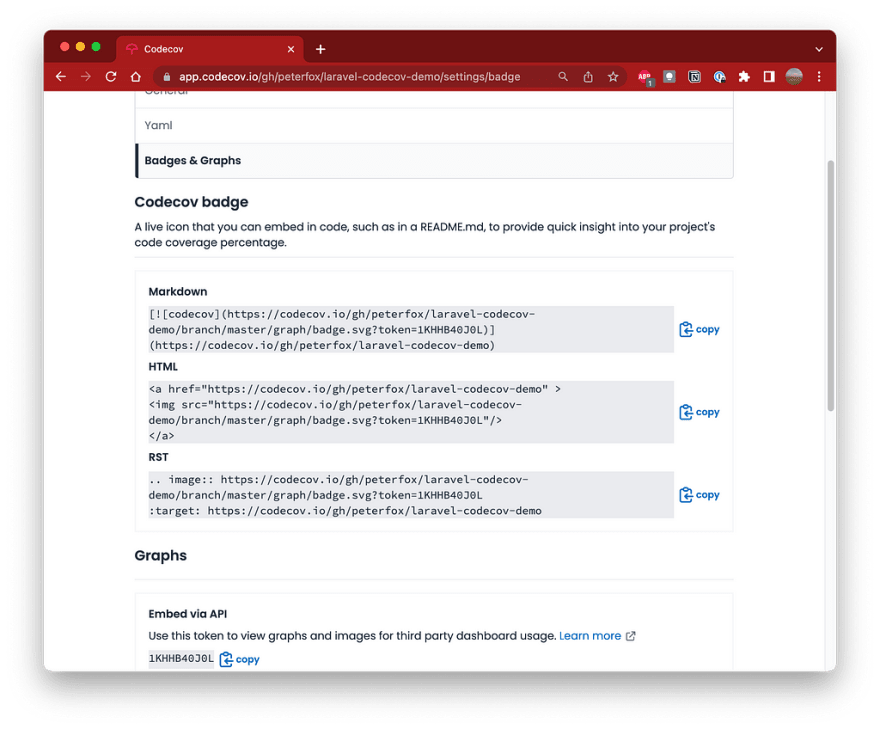This screenshot has height=729, width=880.
Task: Copy the RST badge snippet
Action: (x=699, y=495)
